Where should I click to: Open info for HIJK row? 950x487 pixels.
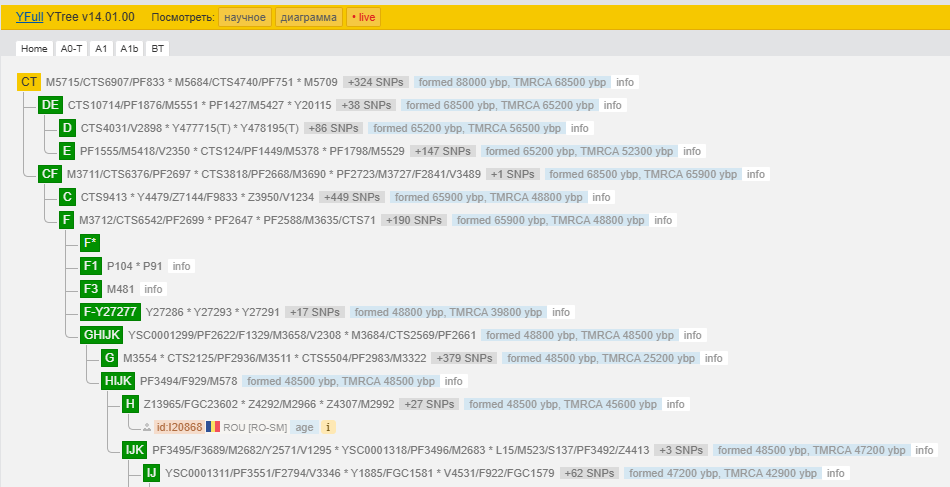[x=454, y=382]
